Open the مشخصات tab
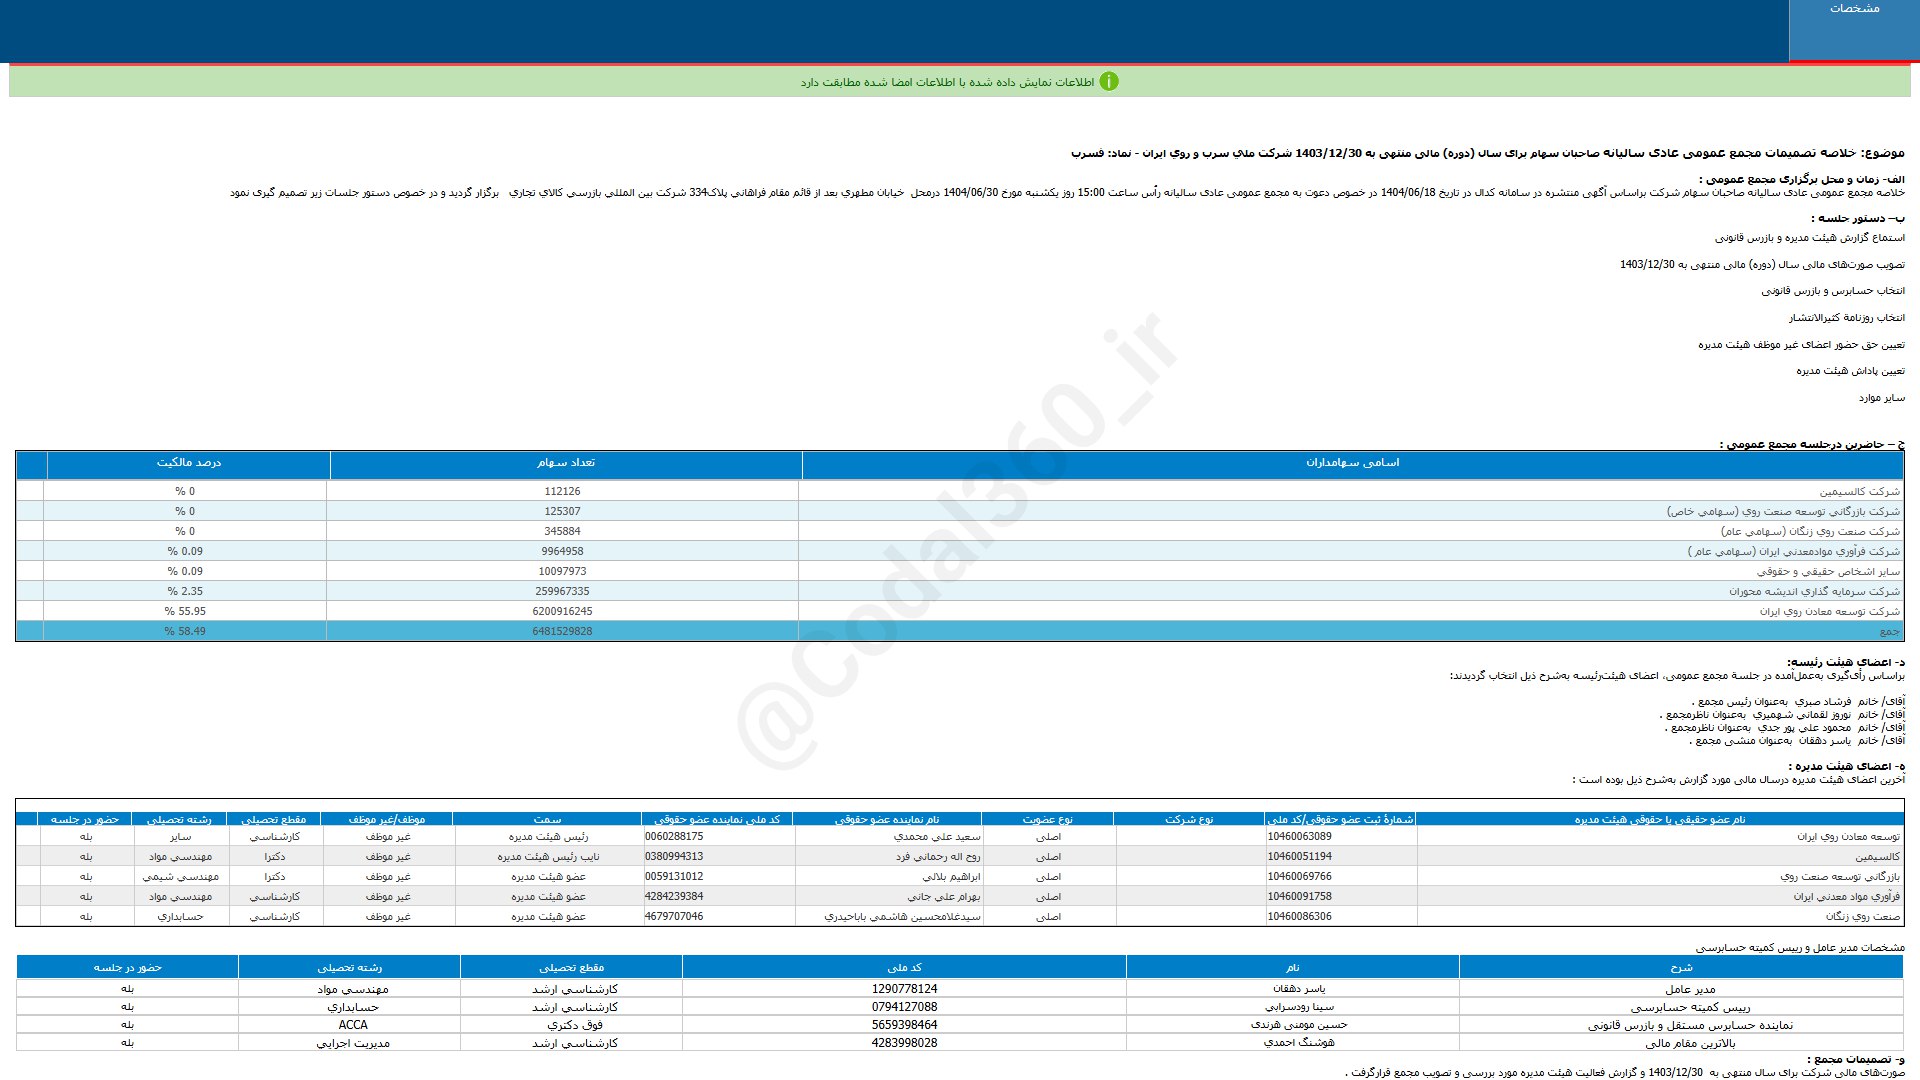 1853,9
